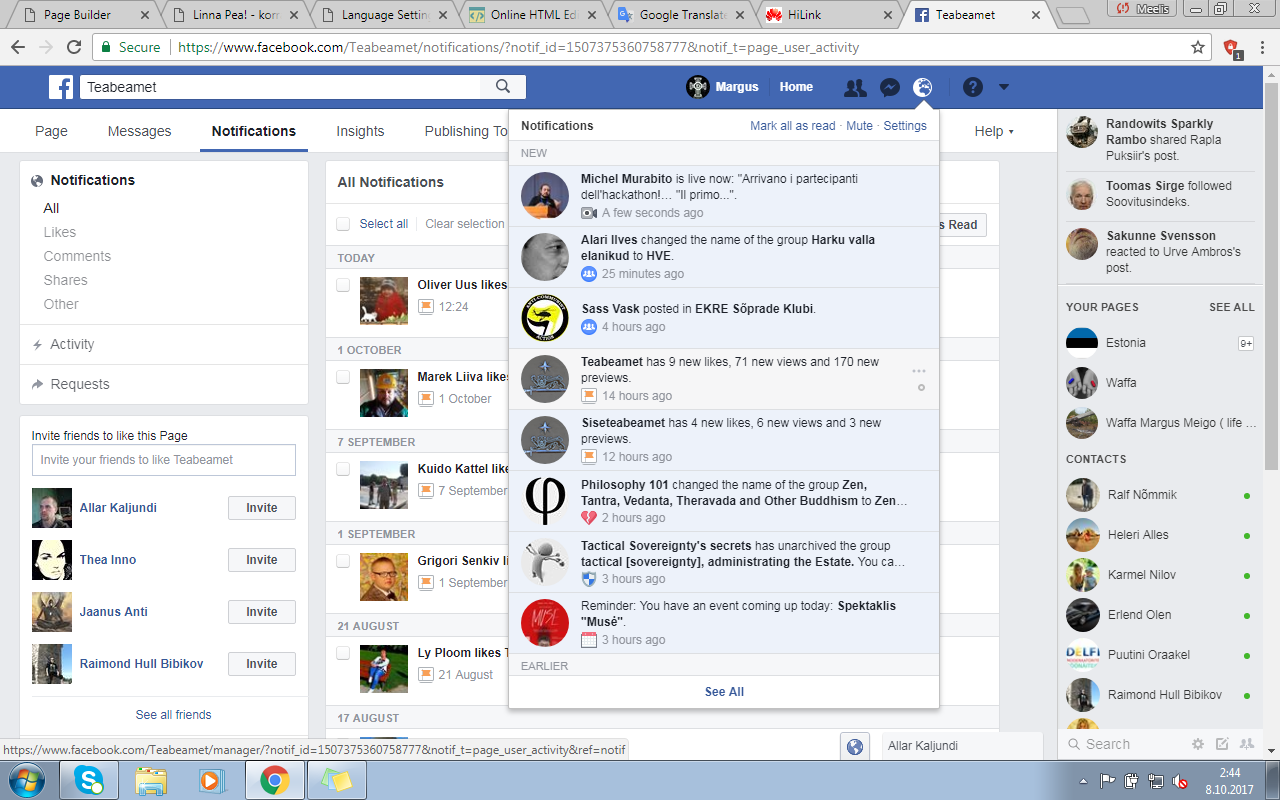Click the chat Search field
The width and height of the screenshot is (1280, 800).
[x=1125, y=744]
